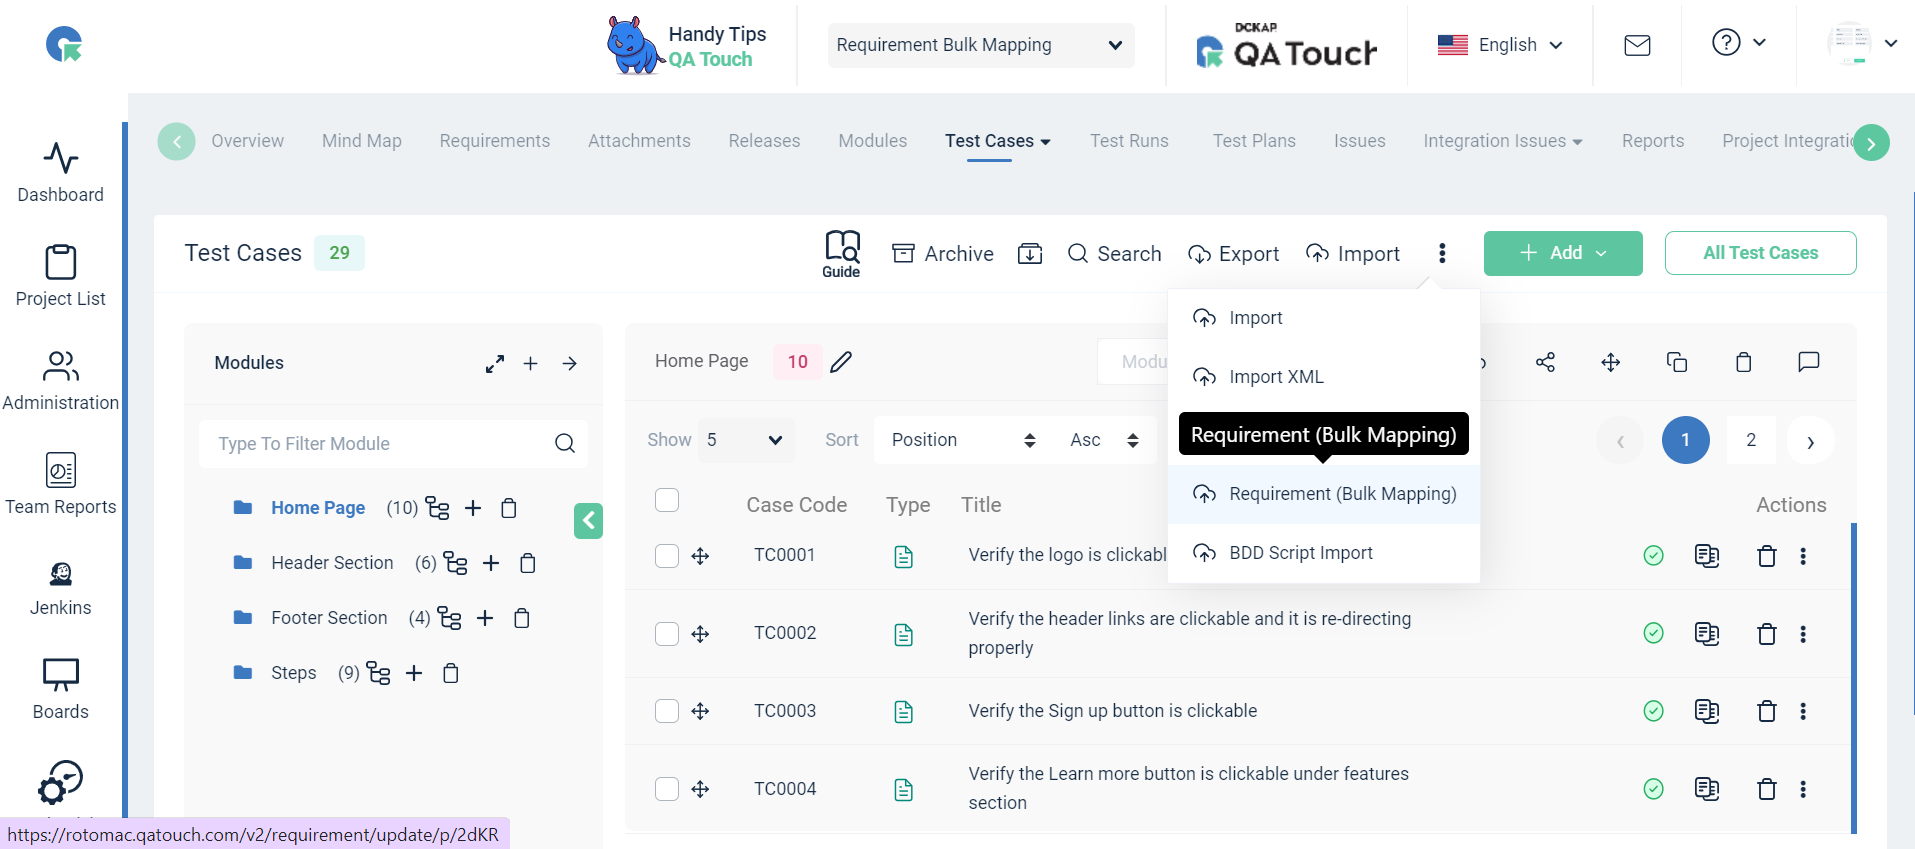Open tree view for Steps module
The height and width of the screenshot is (849, 1915).
click(x=378, y=673)
